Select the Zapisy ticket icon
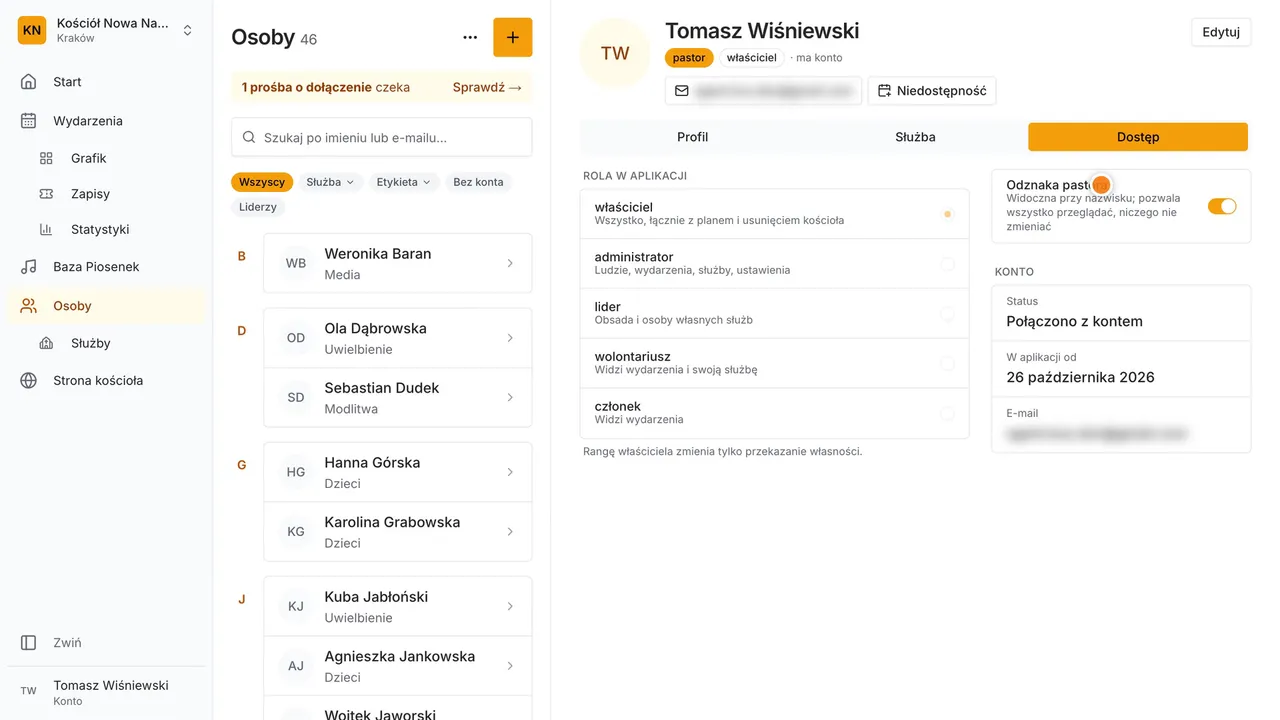Viewport: 1280px width, 720px height. pos(46,194)
